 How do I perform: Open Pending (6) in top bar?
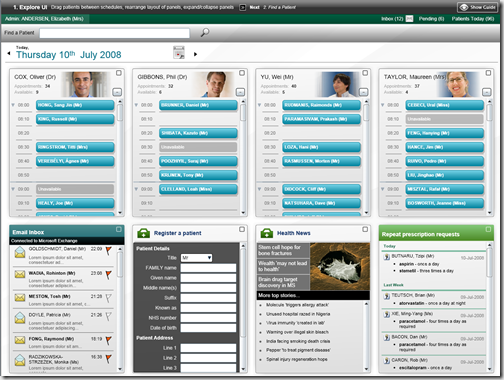point(431,19)
